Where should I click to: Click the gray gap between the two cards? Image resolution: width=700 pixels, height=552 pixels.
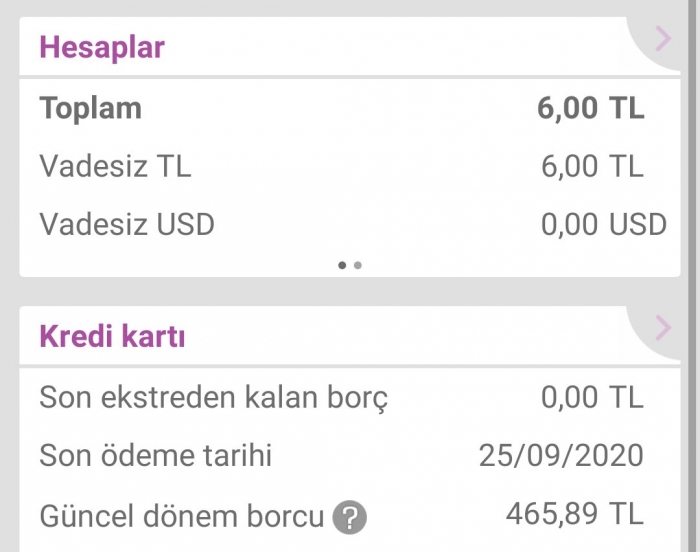(x=350, y=291)
